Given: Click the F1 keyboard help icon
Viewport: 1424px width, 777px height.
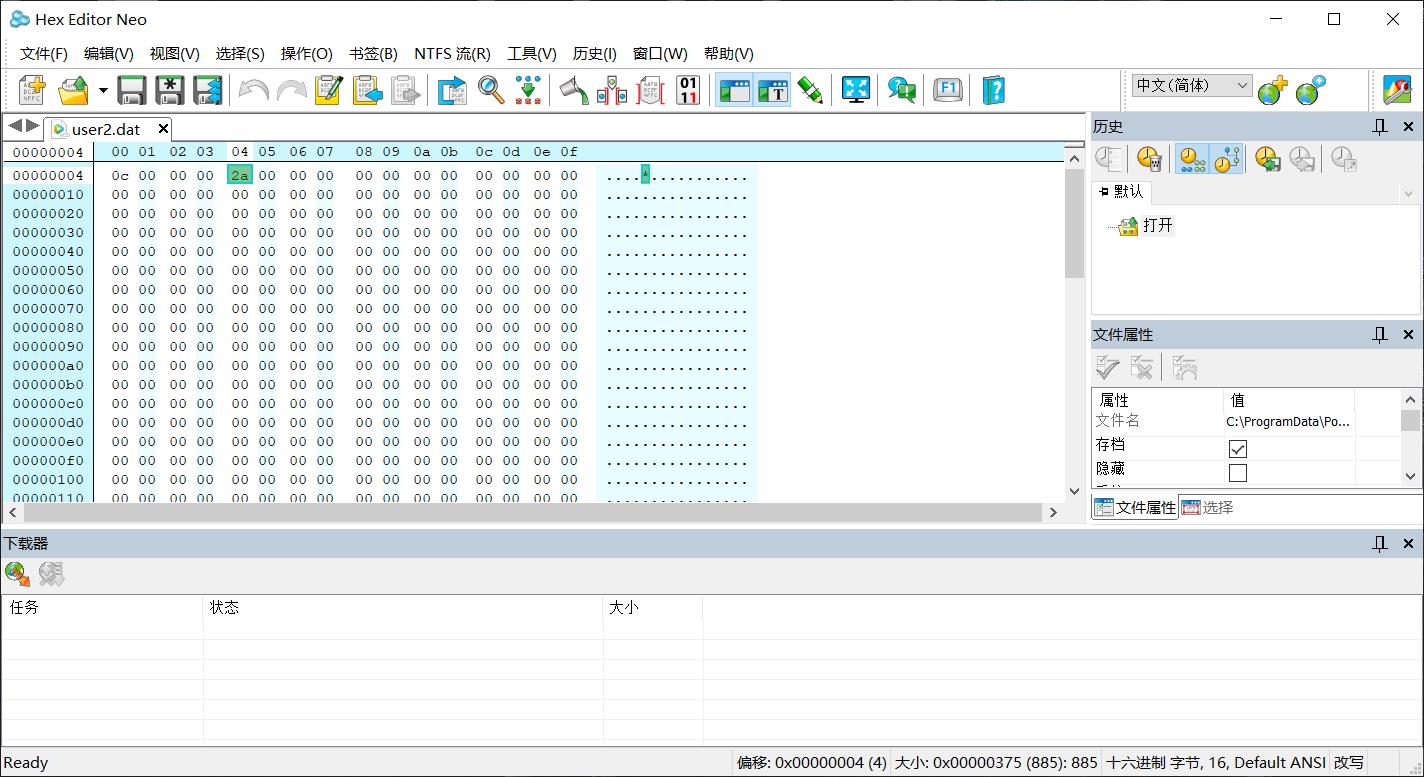Looking at the screenshot, I should point(948,90).
